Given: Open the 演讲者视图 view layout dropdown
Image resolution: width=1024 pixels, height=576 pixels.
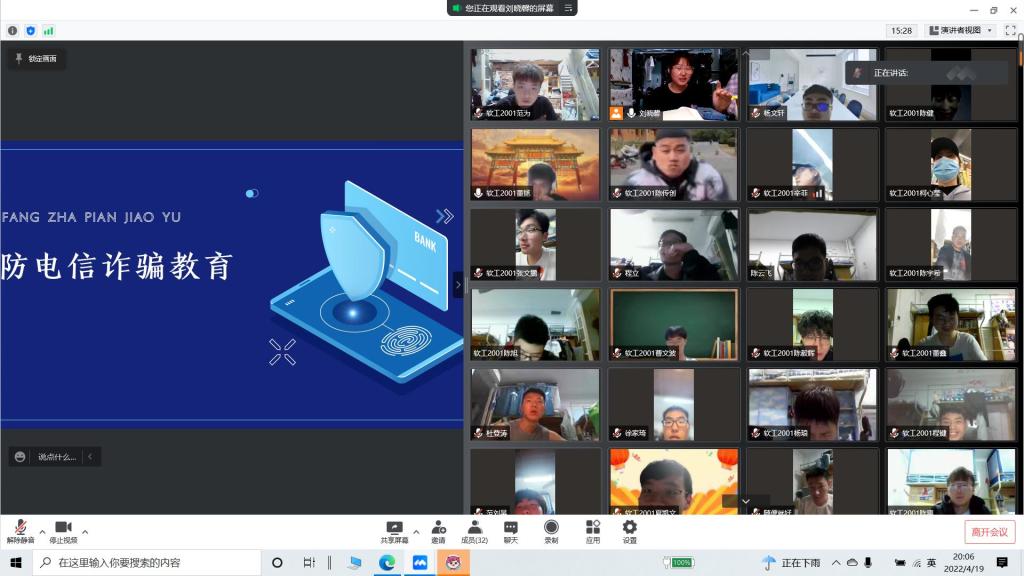Looking at the screenshot, I should (x=960, y=31).
